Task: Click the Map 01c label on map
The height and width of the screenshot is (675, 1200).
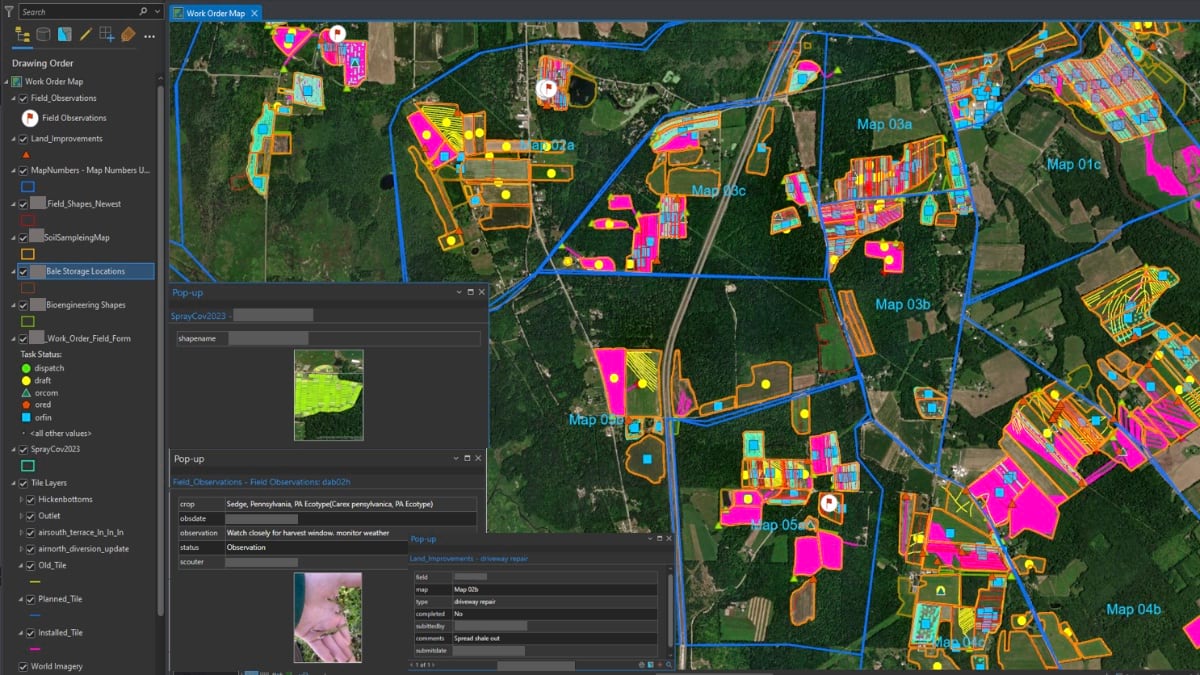Action: [x=1074, y=164]
